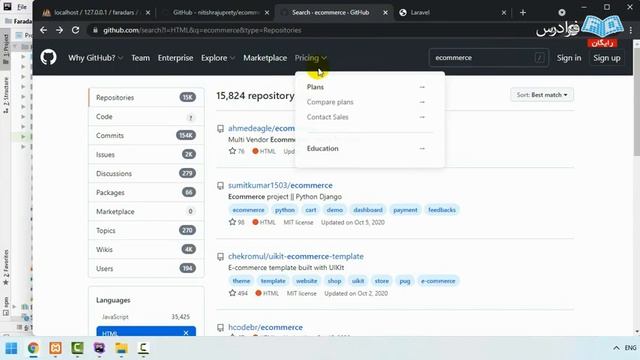640x360 pixels.
Task: Click the browser forward arrow
Action: point(60,30)
